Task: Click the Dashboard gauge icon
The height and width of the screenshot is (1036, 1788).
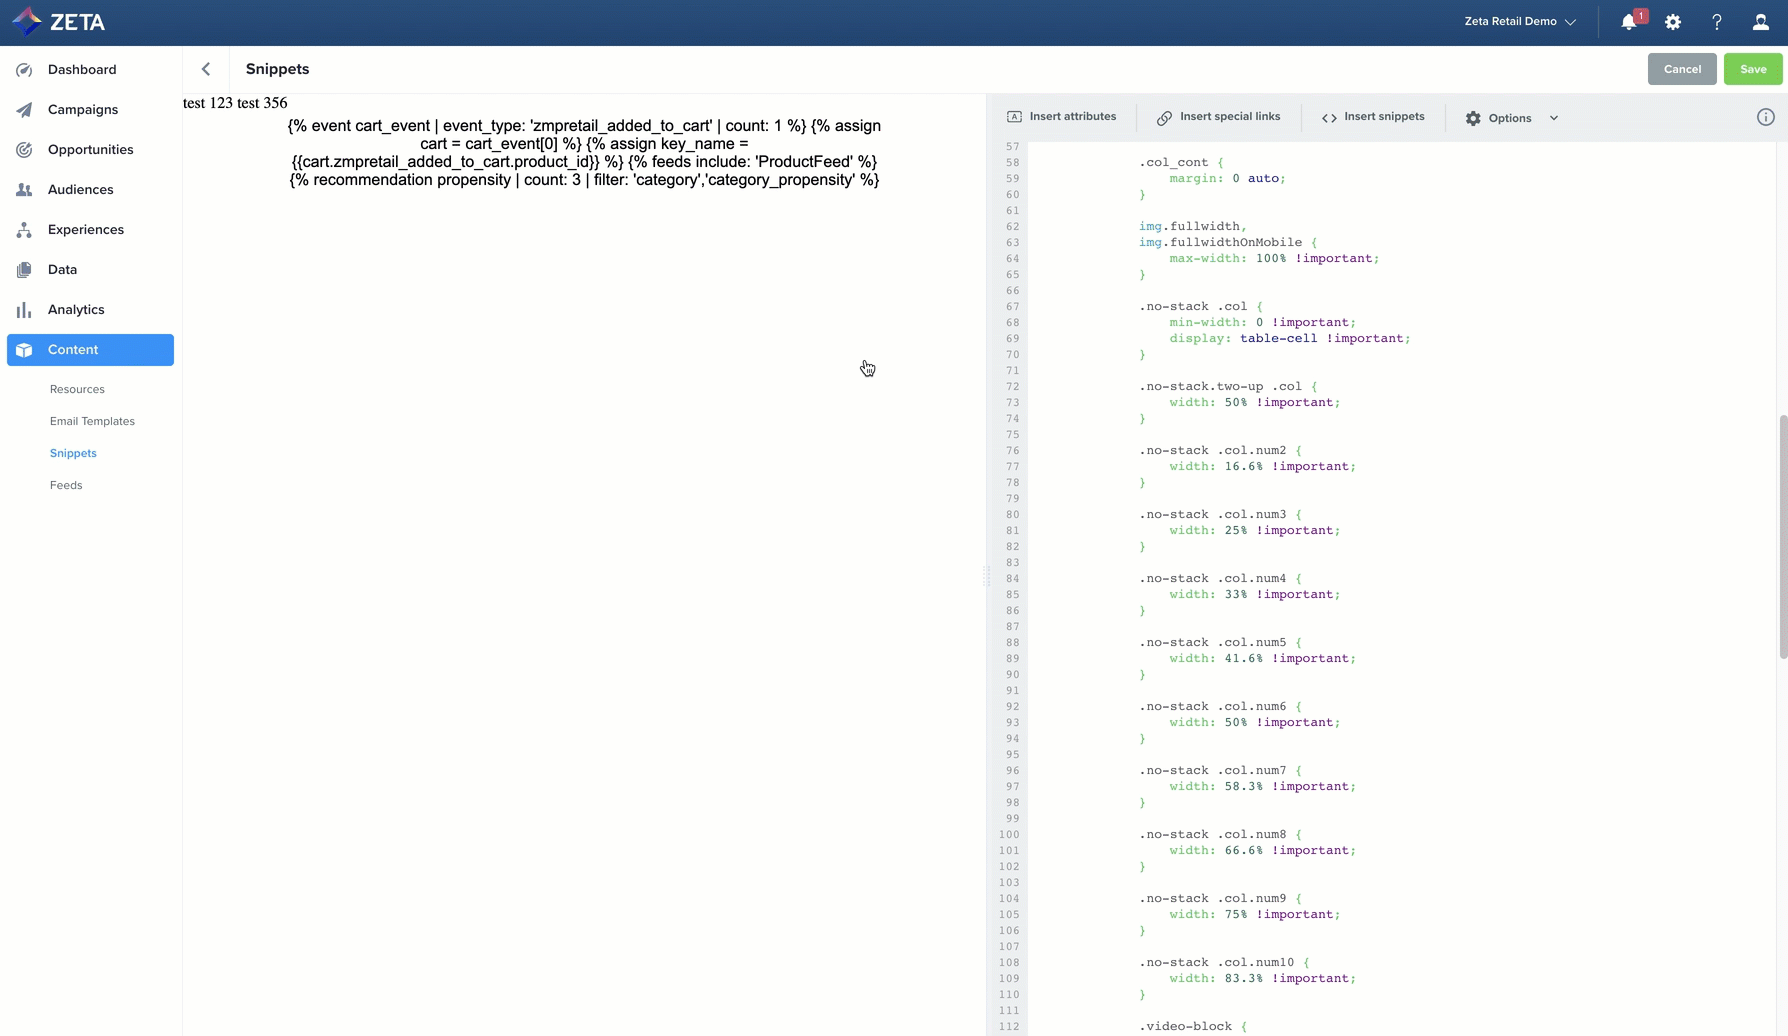Action: 24,70
